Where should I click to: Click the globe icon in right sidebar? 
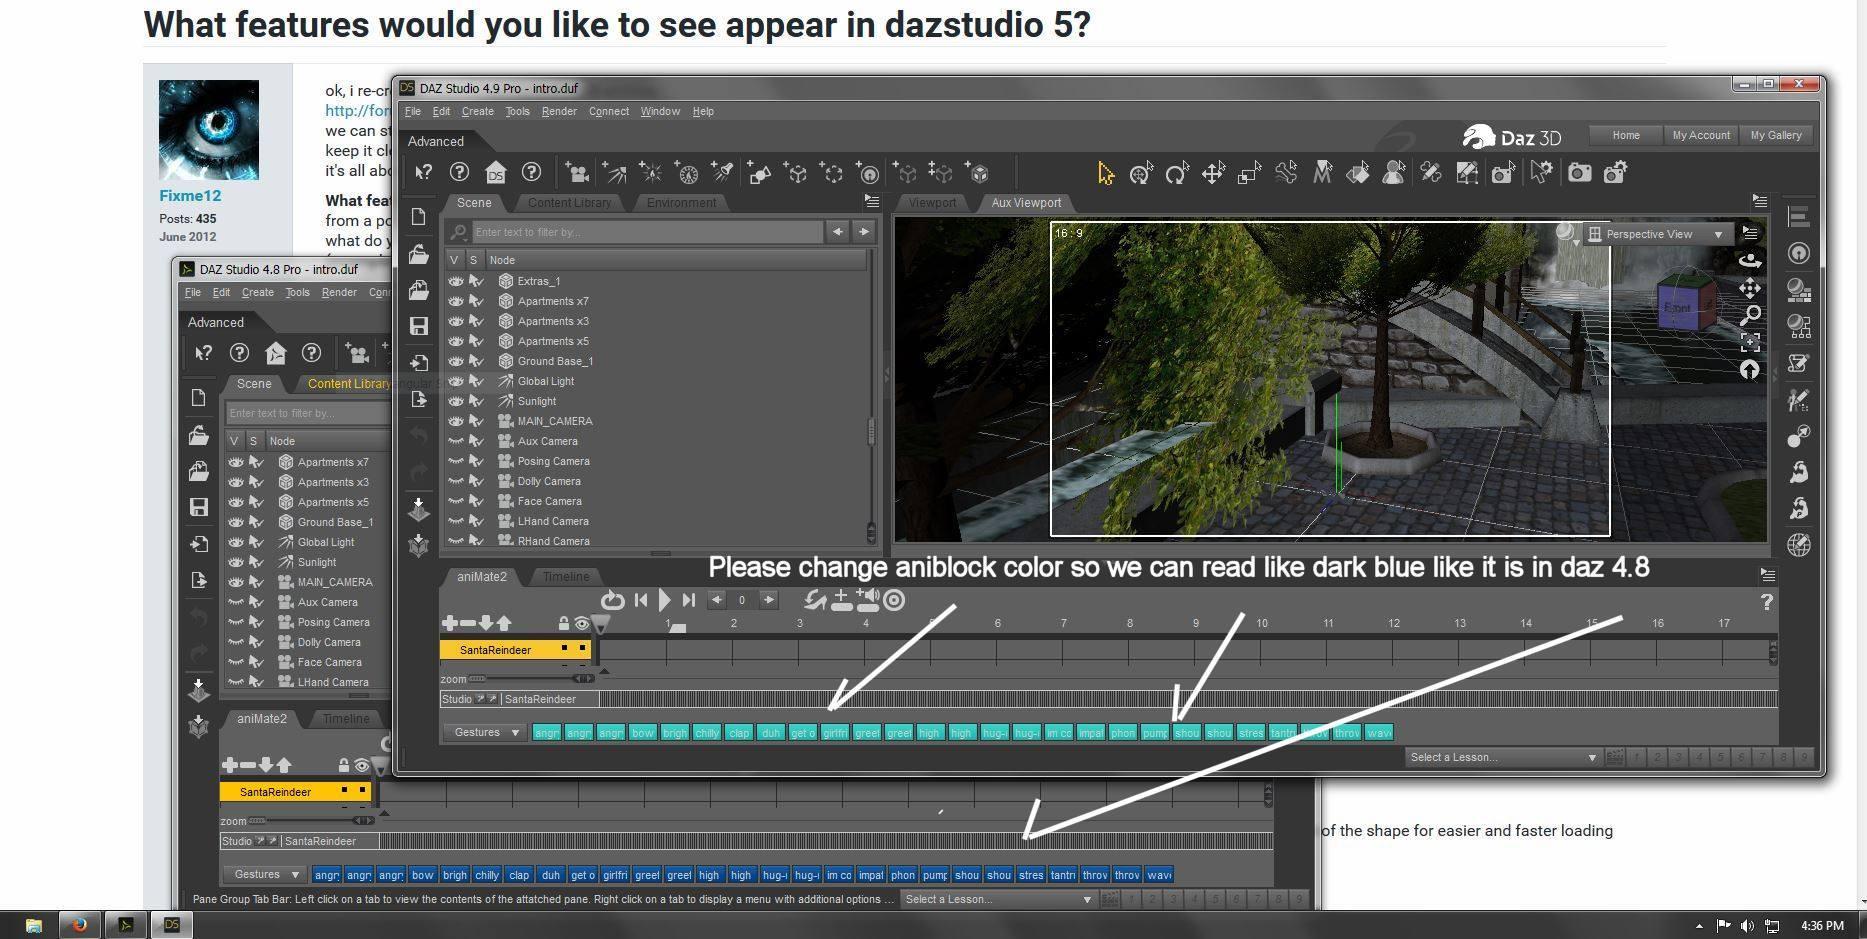[1799, 545]
